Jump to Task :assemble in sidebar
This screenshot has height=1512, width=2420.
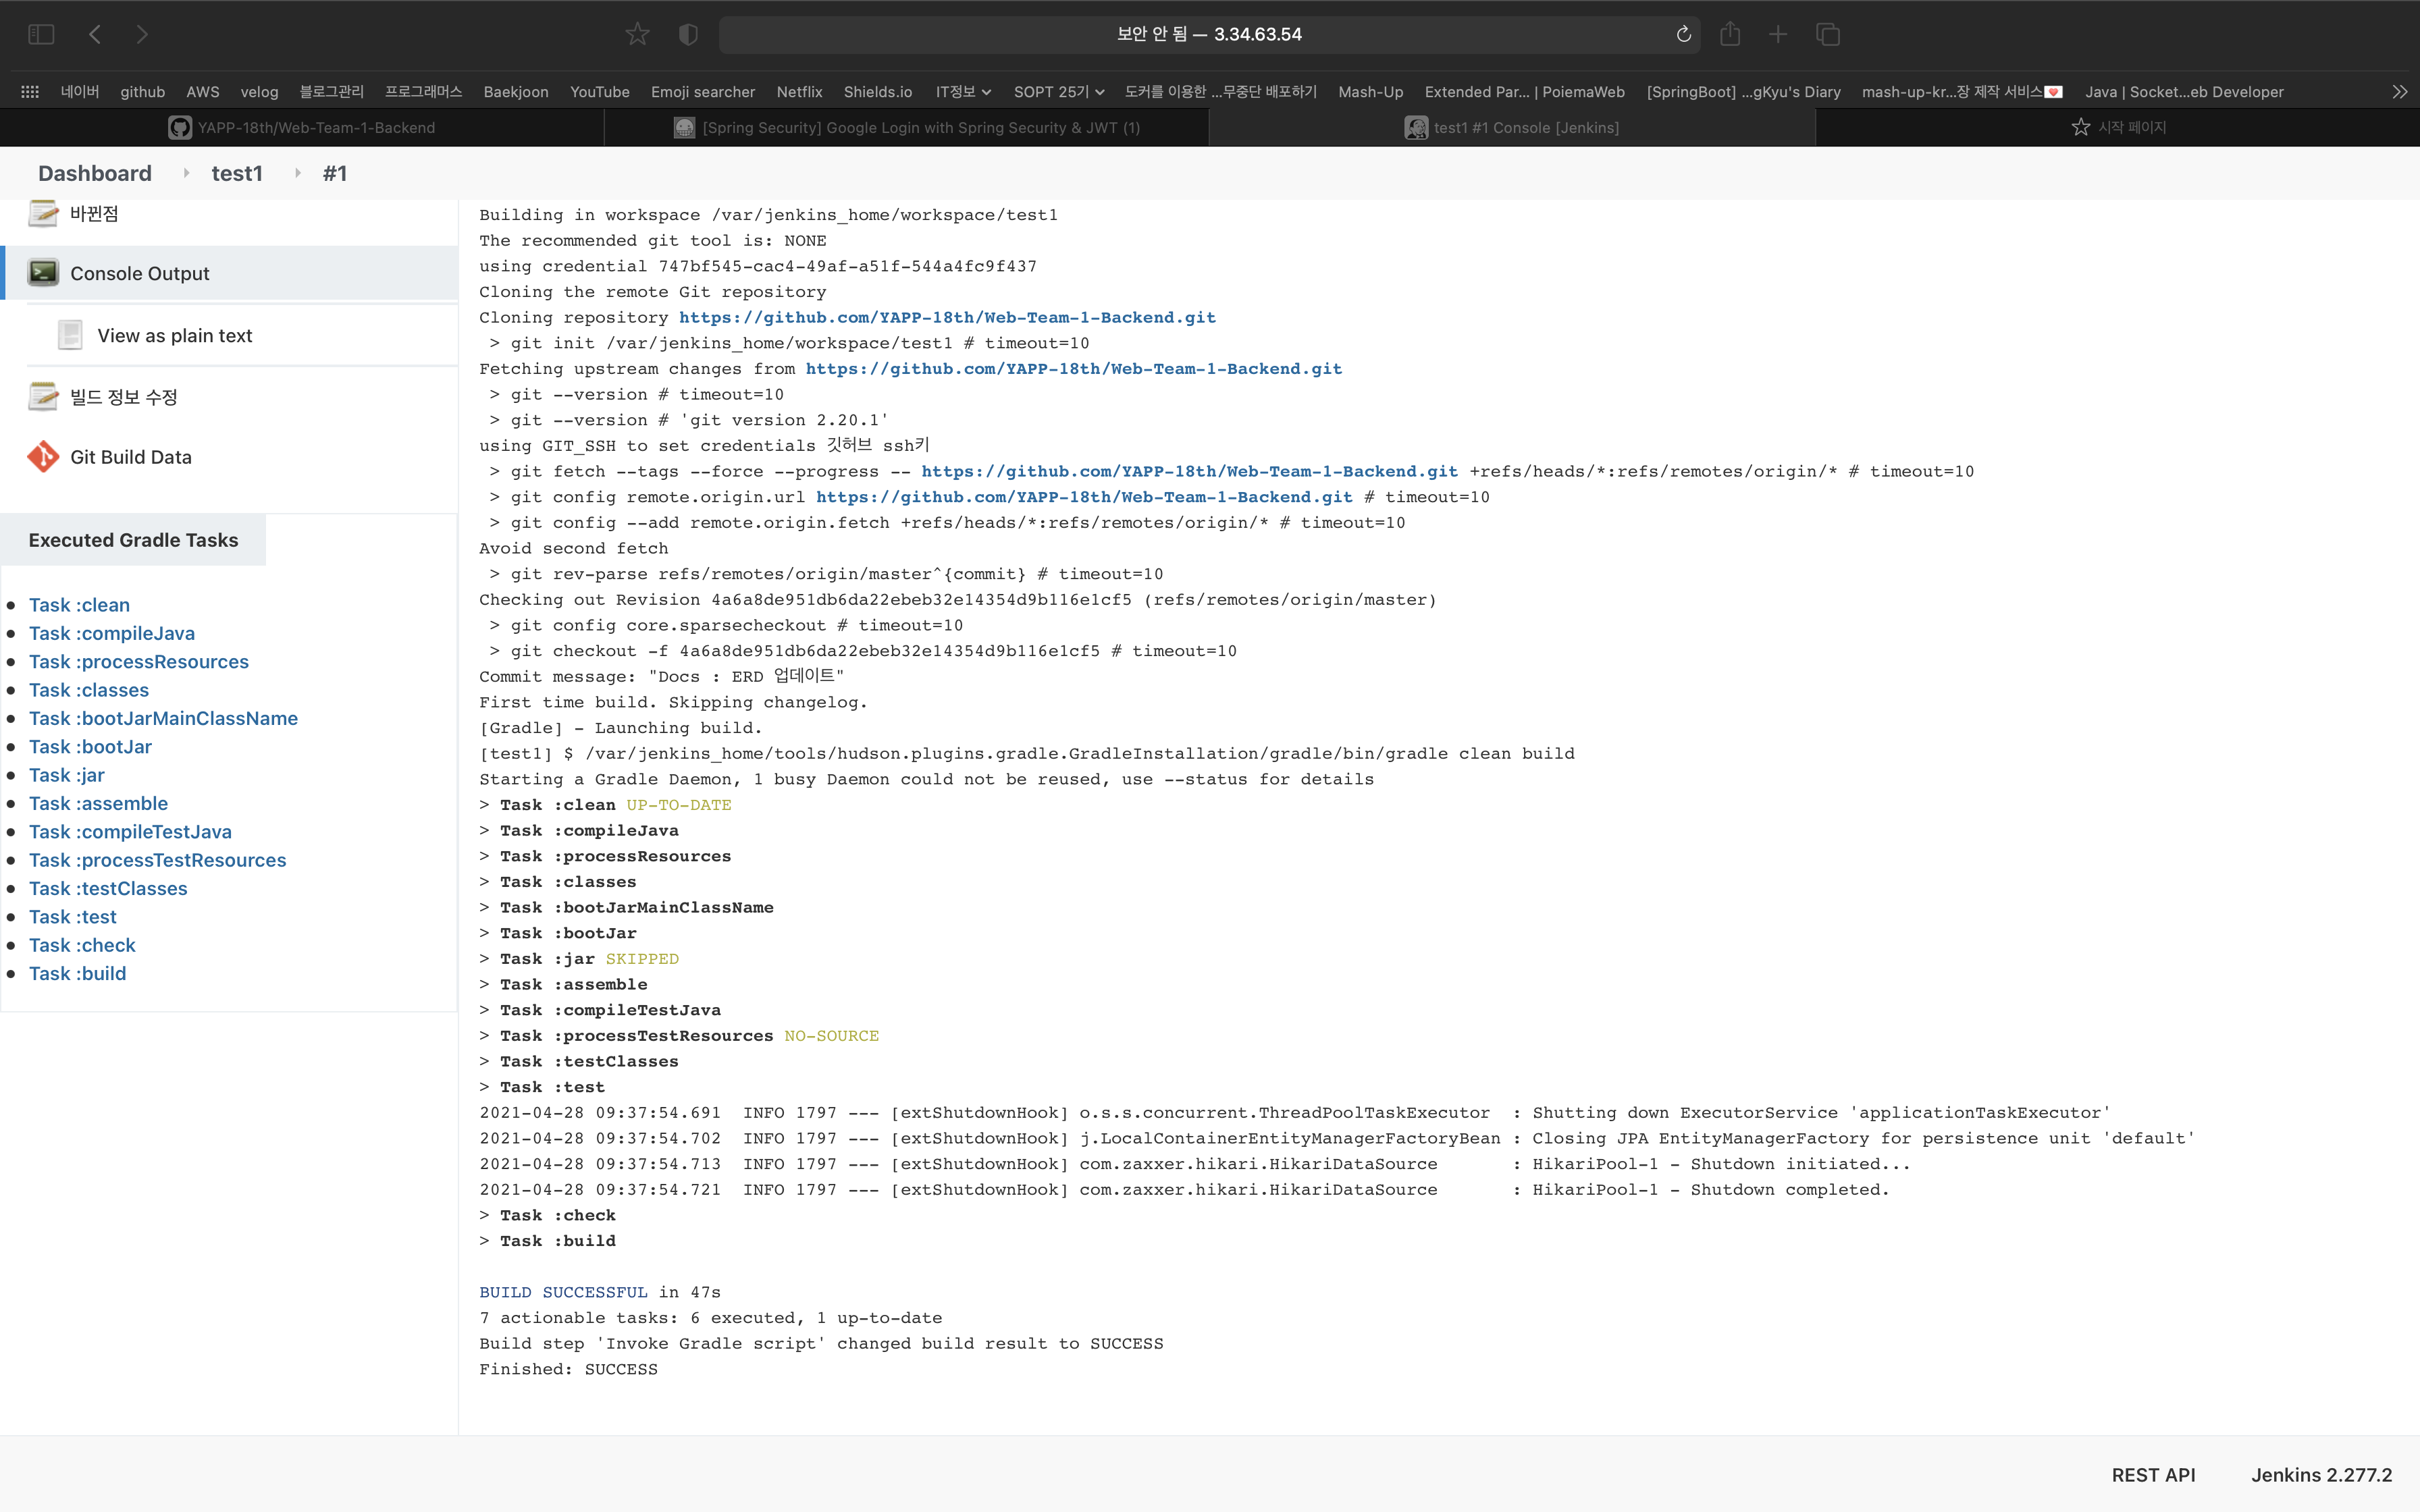pyautogui.click(x=98, y=803)
